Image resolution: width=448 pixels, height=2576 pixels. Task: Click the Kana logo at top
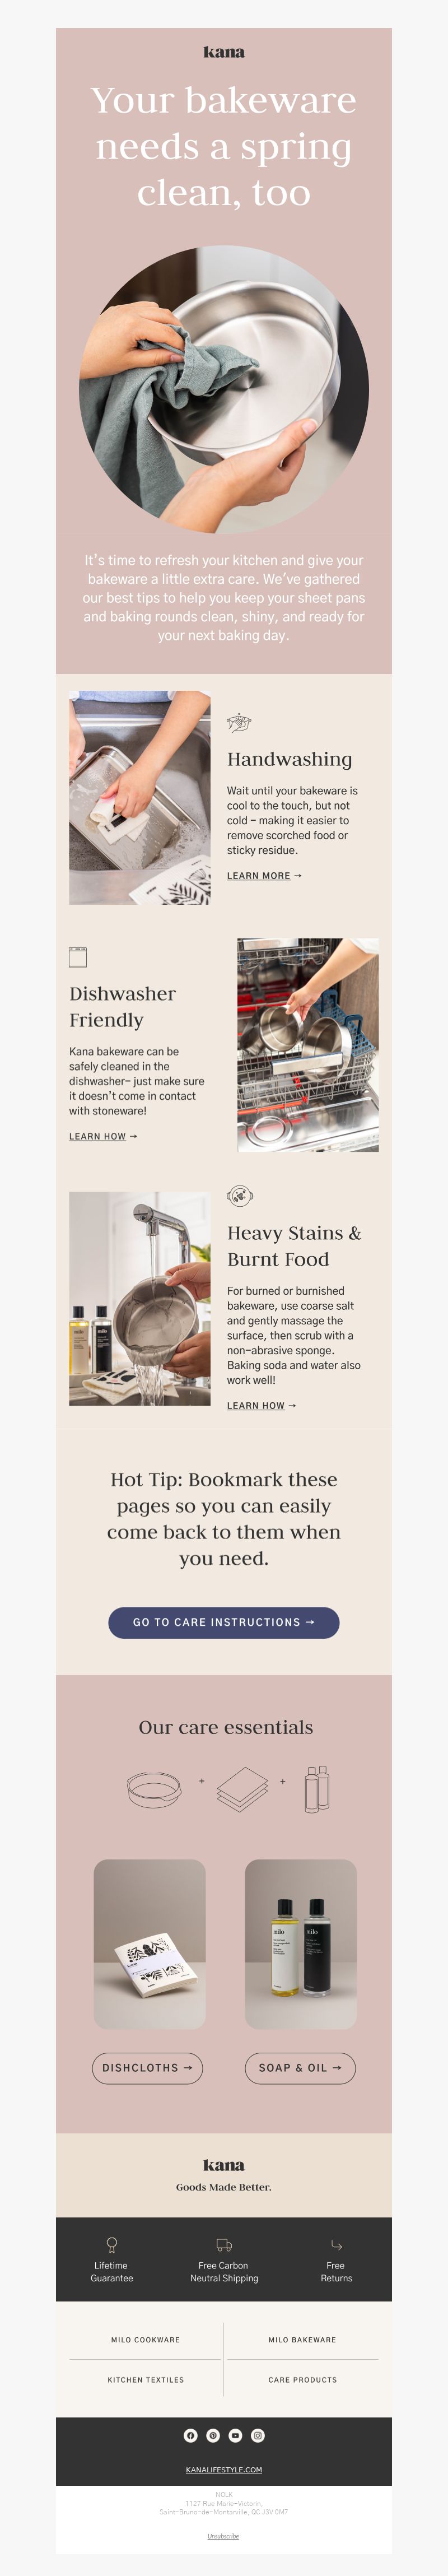[224, 52]
